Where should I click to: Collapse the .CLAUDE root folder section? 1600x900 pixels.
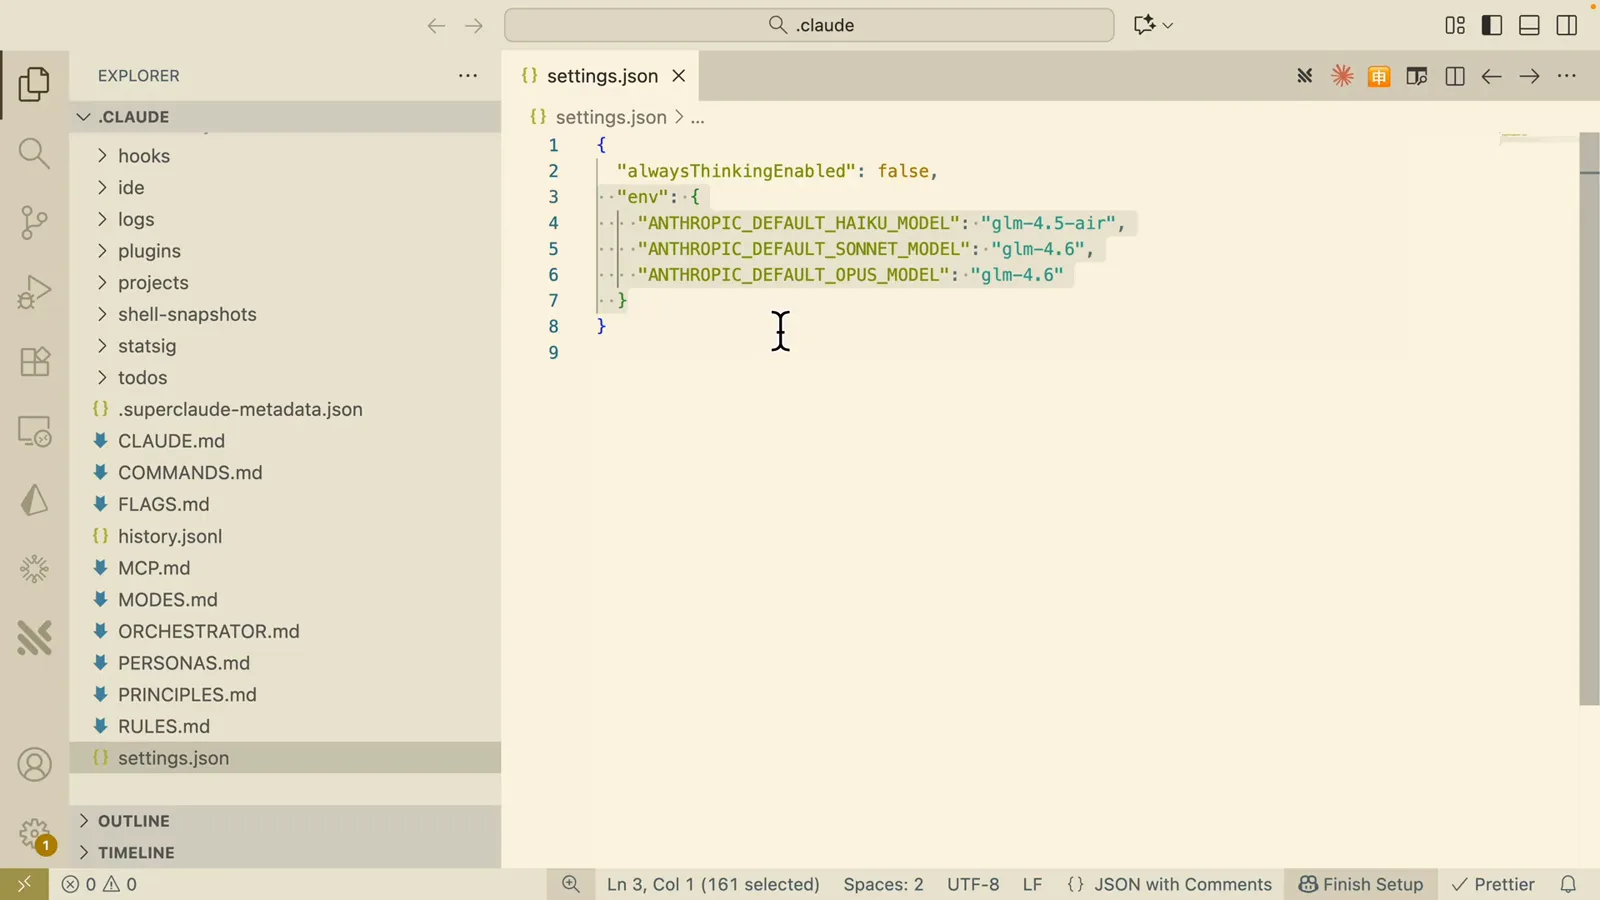tap(285, 117)
